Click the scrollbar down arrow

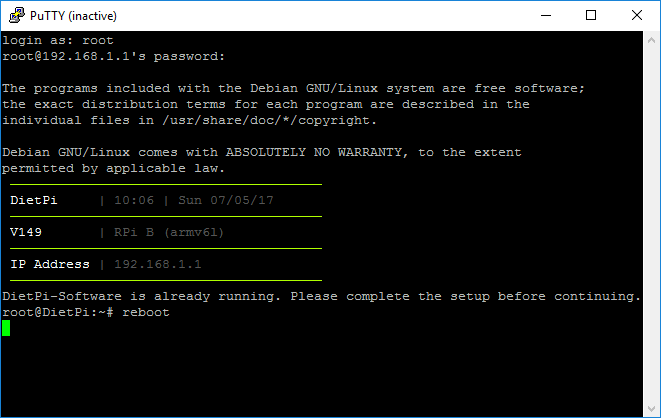pyautogui.click(x=651, y=409)
